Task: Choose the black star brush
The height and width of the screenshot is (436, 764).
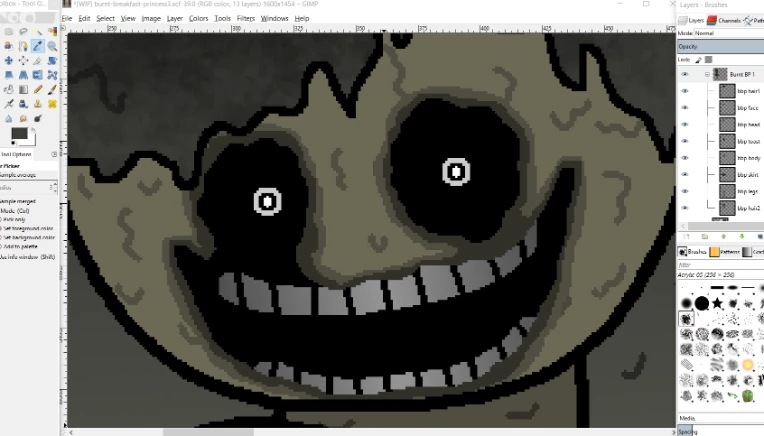Action: tap(717, 303)
